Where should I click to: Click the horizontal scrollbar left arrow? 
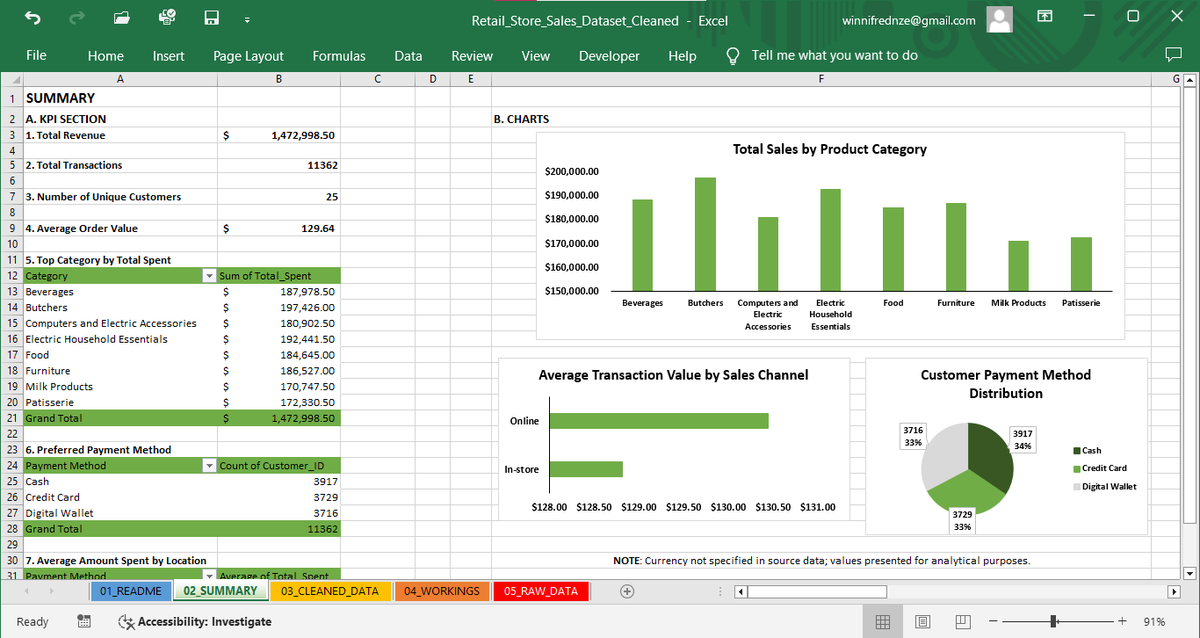pyautogui.click(x=741, y=591)
